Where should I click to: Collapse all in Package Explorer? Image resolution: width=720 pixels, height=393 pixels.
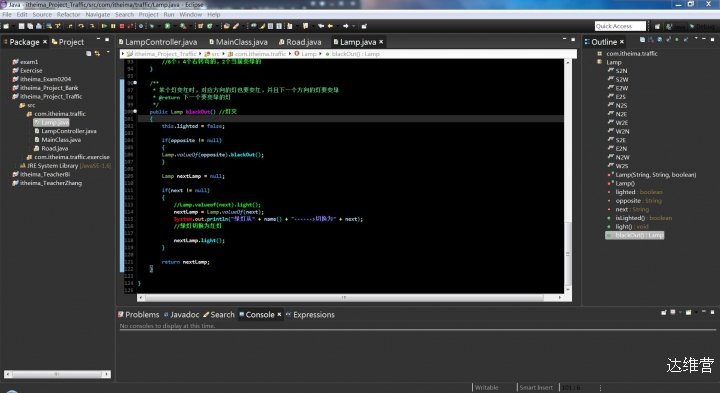tap(89, 54)
